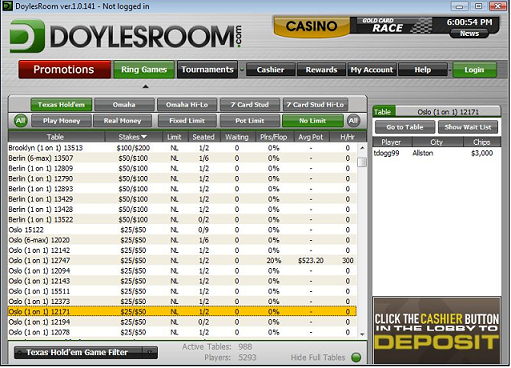The width and height of the screenshot is (511, 368).
Task: Click the $523.20 average pot cell
Action: tap(311, 260)
